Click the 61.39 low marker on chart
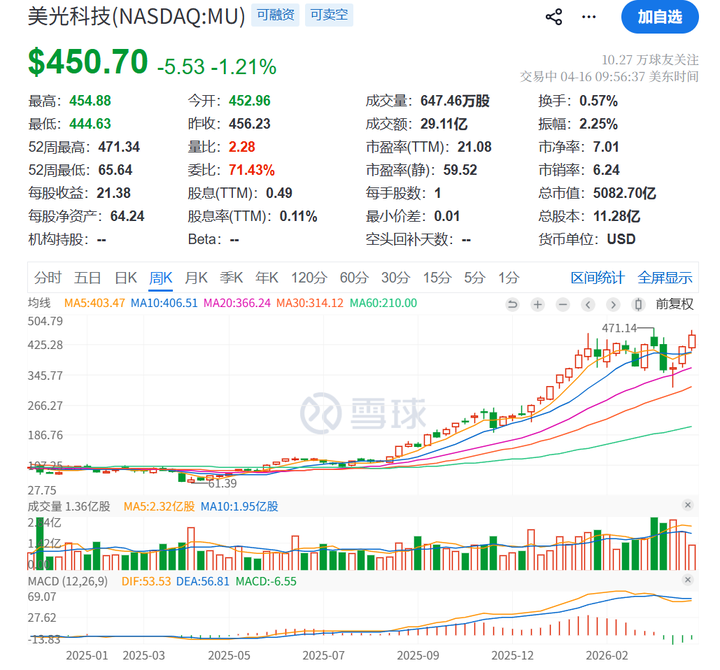Image resolution: width=720 pixels, height=670 pixels. [x=222, y=483]
